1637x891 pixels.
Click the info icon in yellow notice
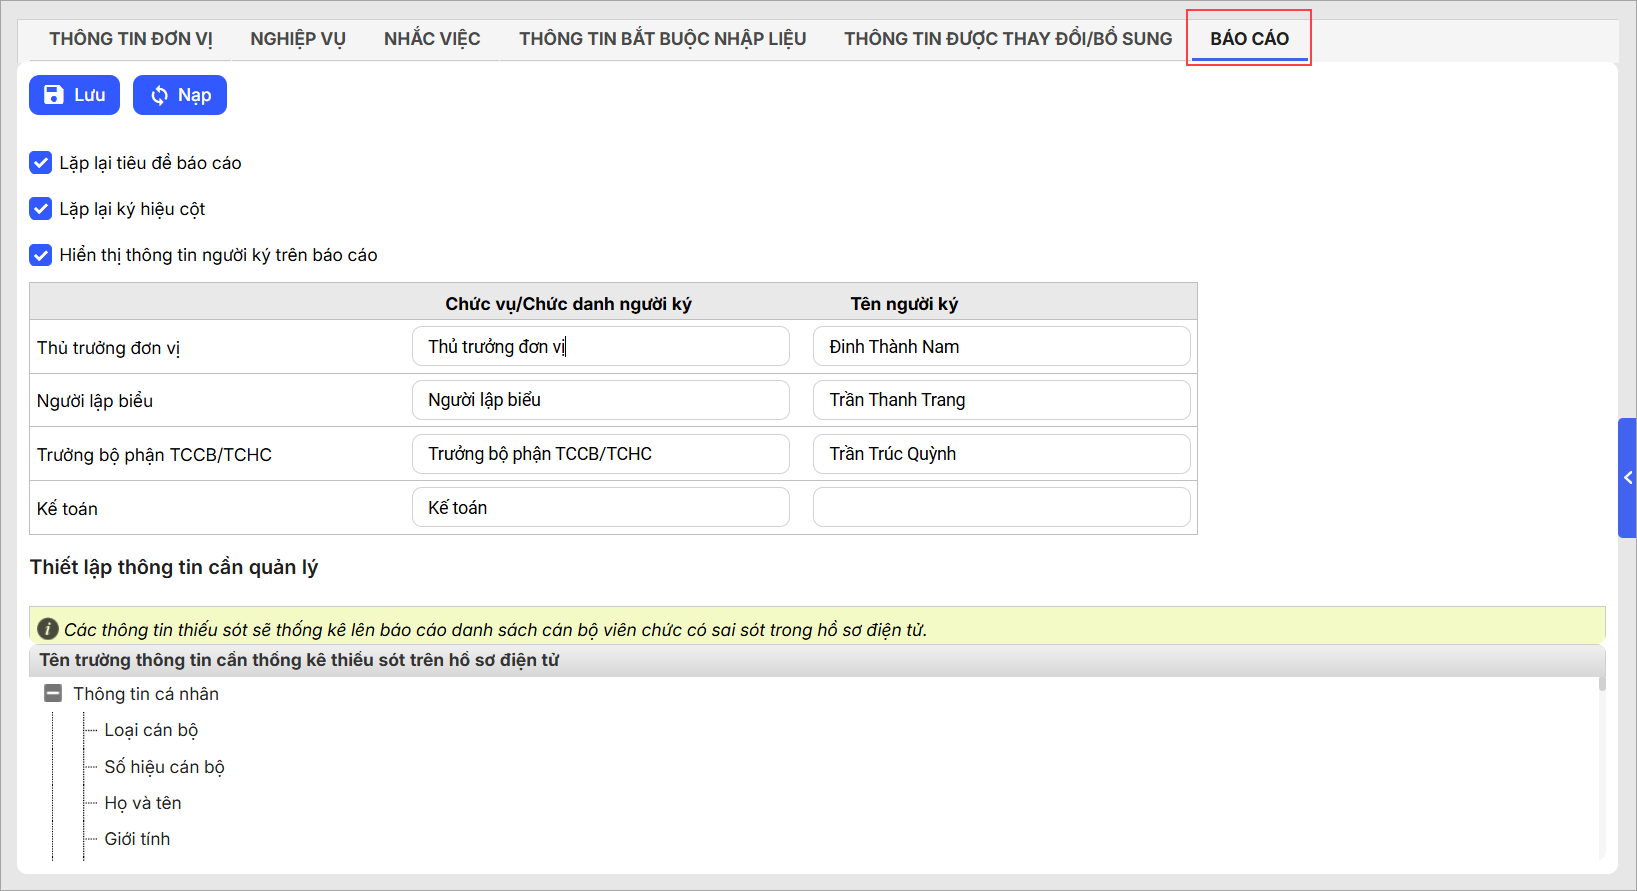pyautogui.click(x=47, y=629)
